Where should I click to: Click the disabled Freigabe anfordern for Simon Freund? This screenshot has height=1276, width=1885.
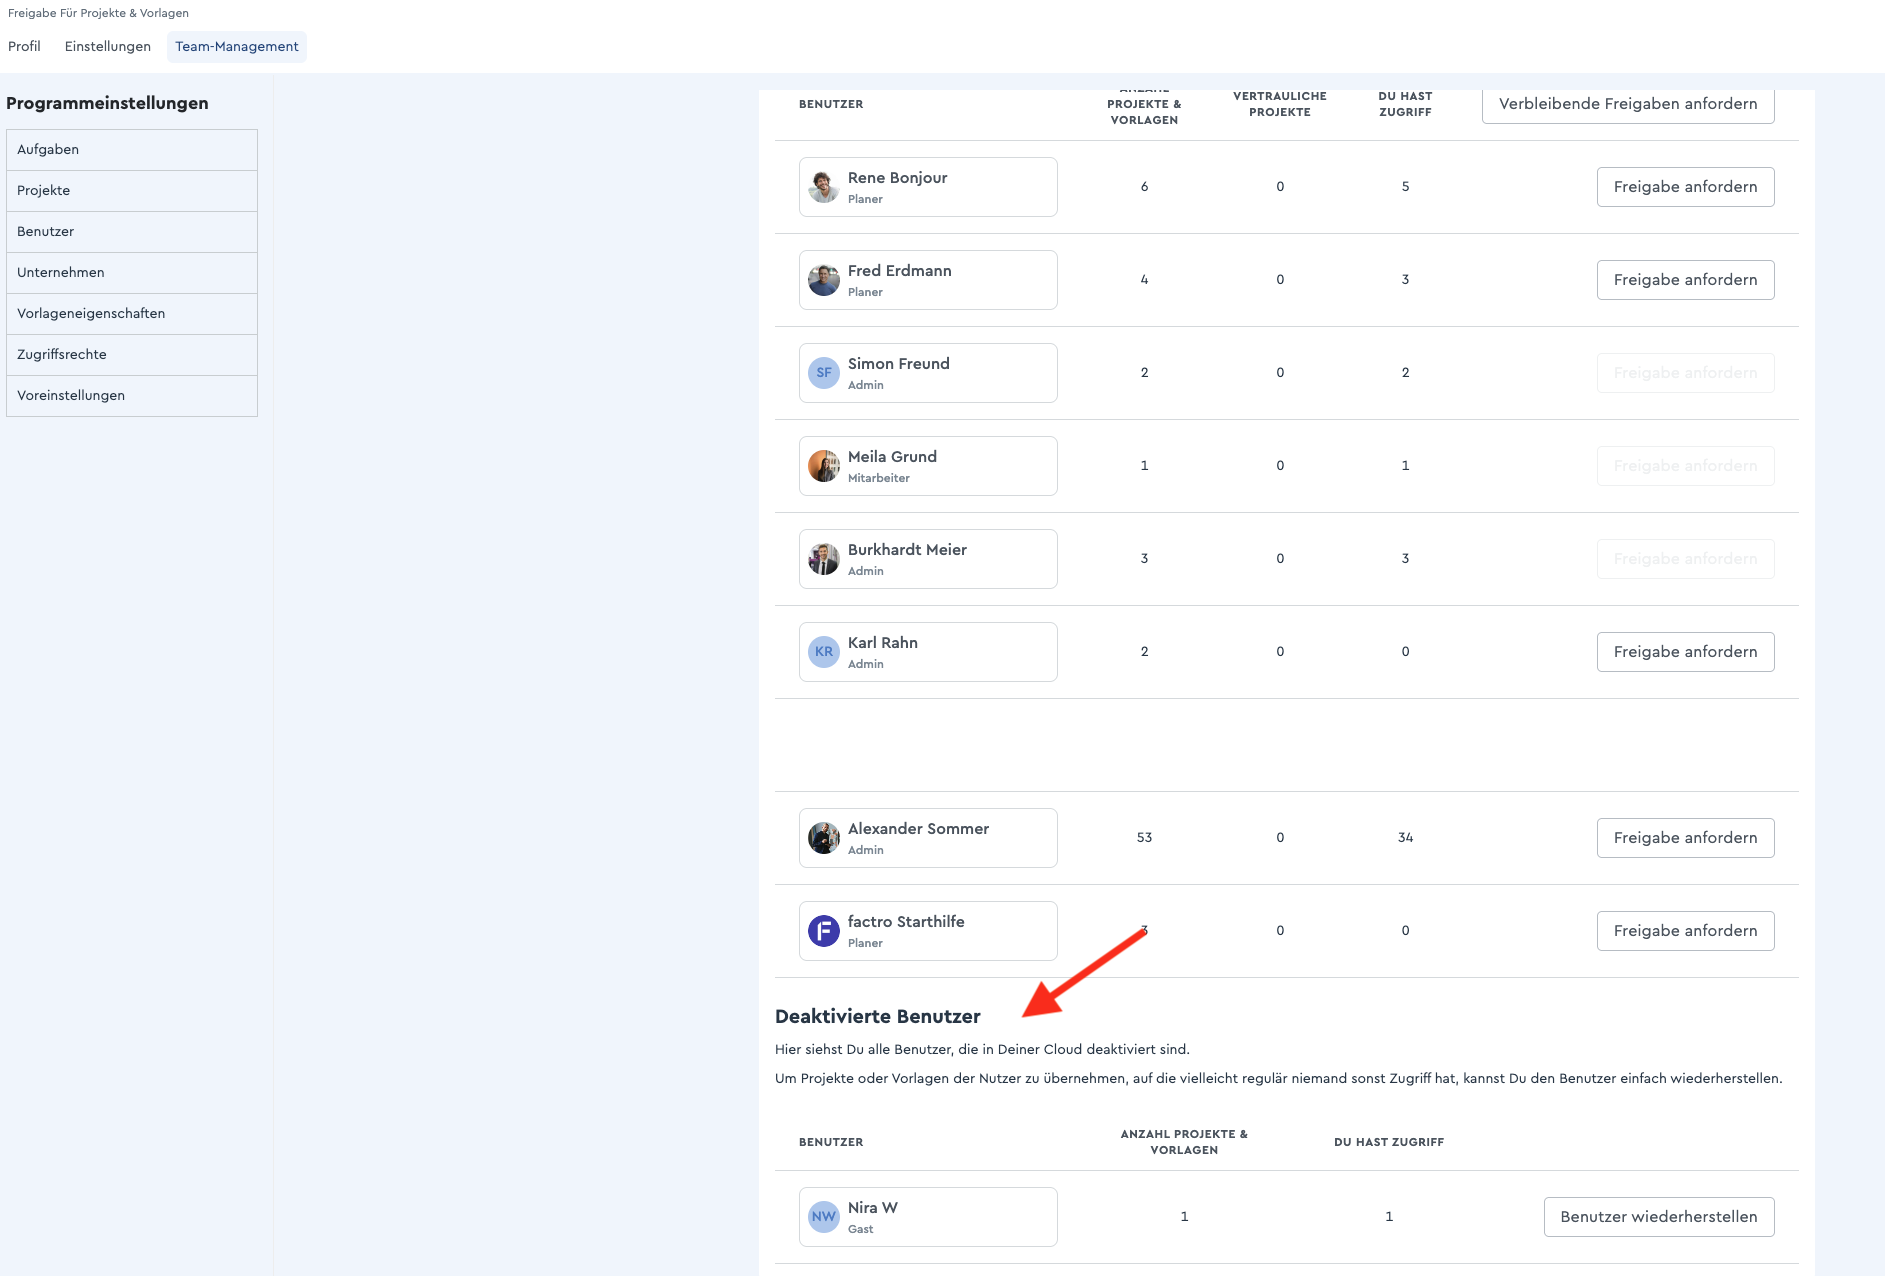pos(1685,373)
